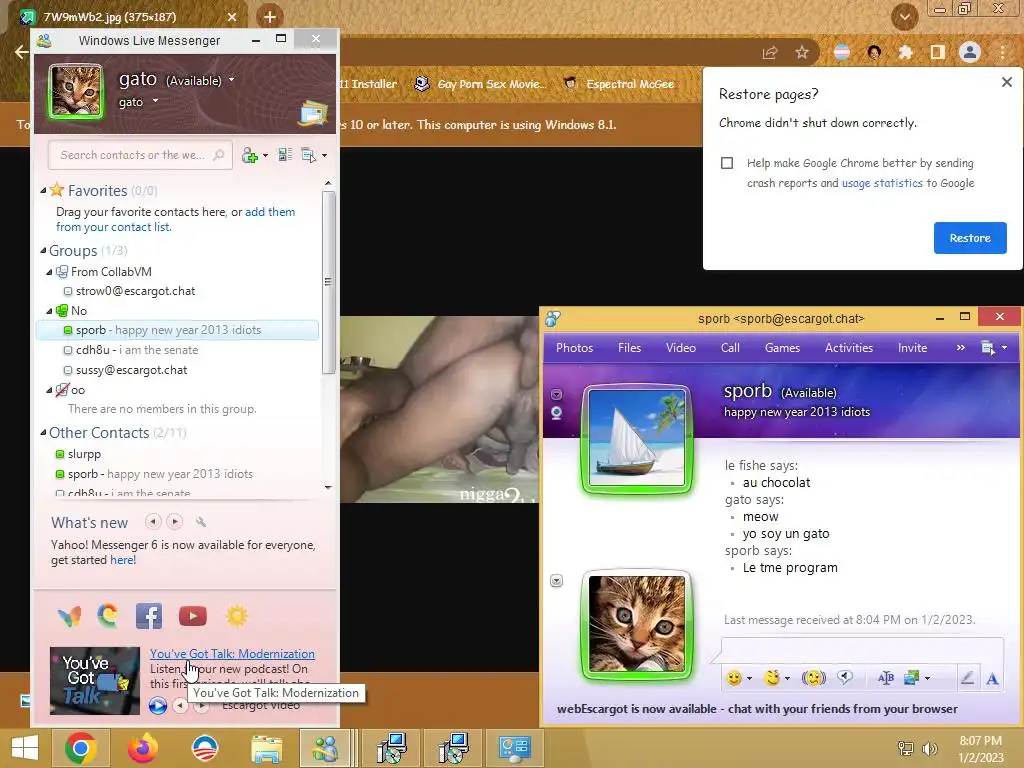Open Chrome side panel icon

pyautogui.click(x=938, y=52)
